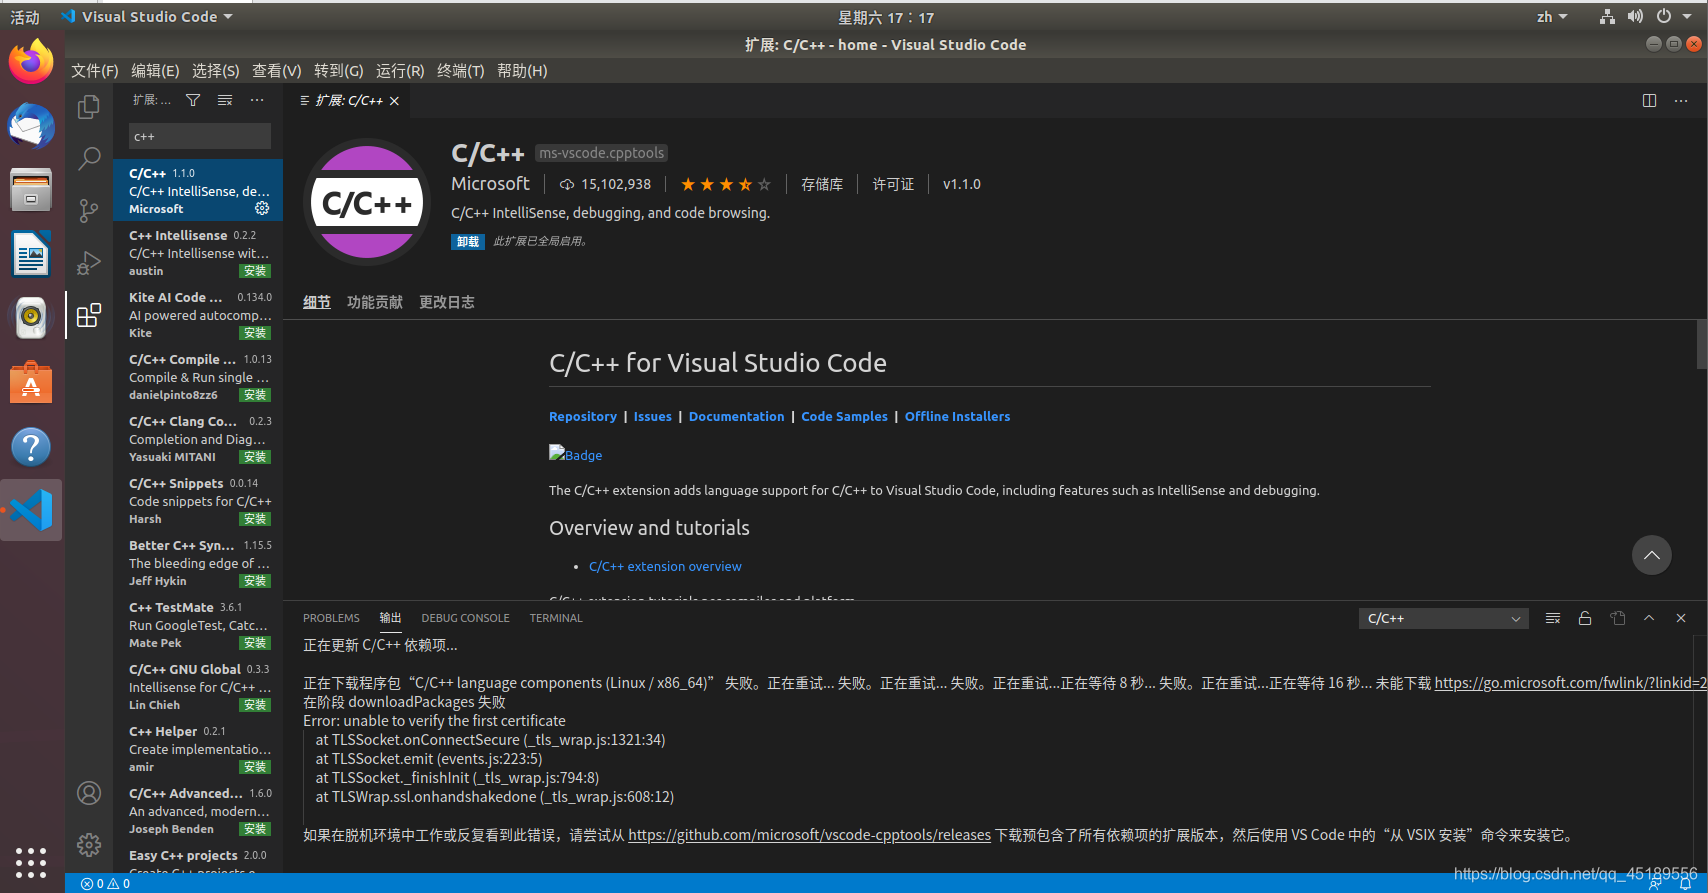Open the Search view in activity bar
1708x893 pixels.
pos(89,158)
